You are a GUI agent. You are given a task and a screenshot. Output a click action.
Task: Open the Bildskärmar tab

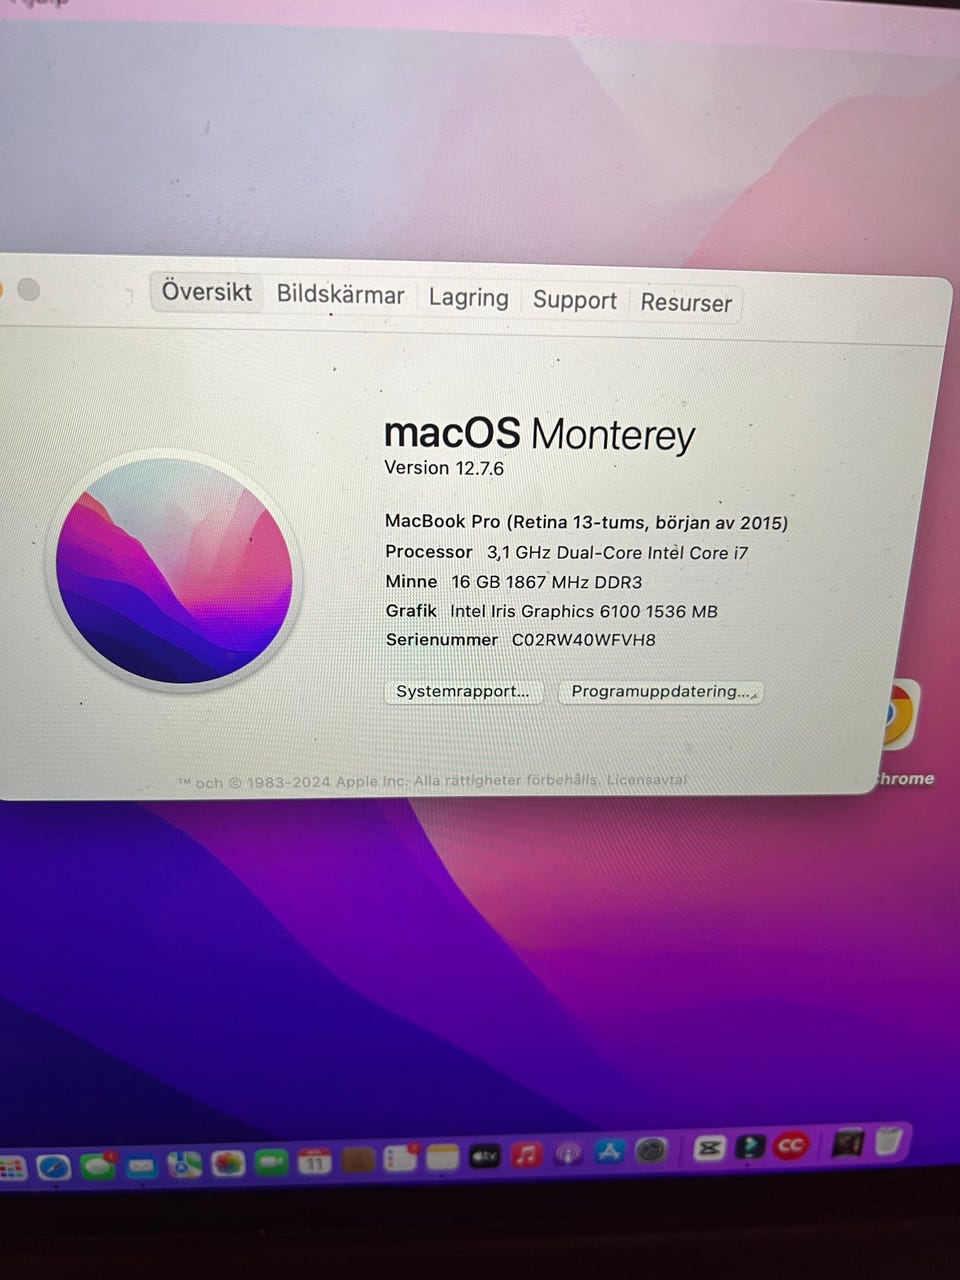coord(340,295)
